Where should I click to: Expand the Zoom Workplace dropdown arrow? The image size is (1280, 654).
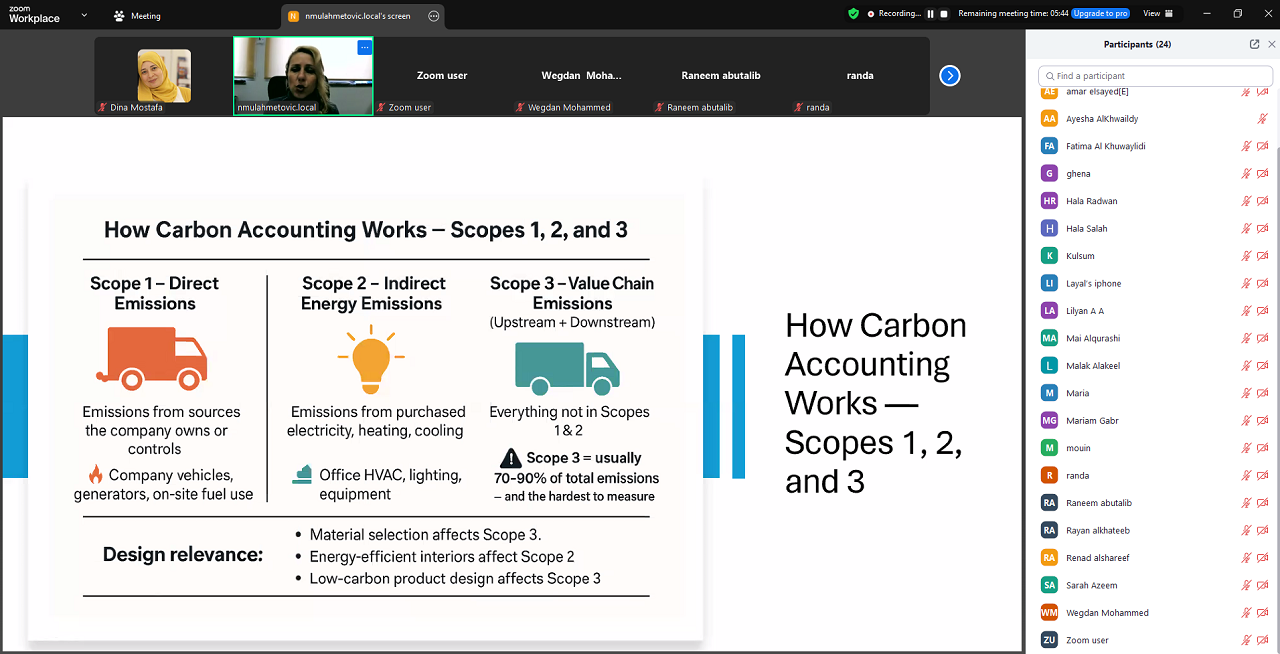(x=84, y=15)
